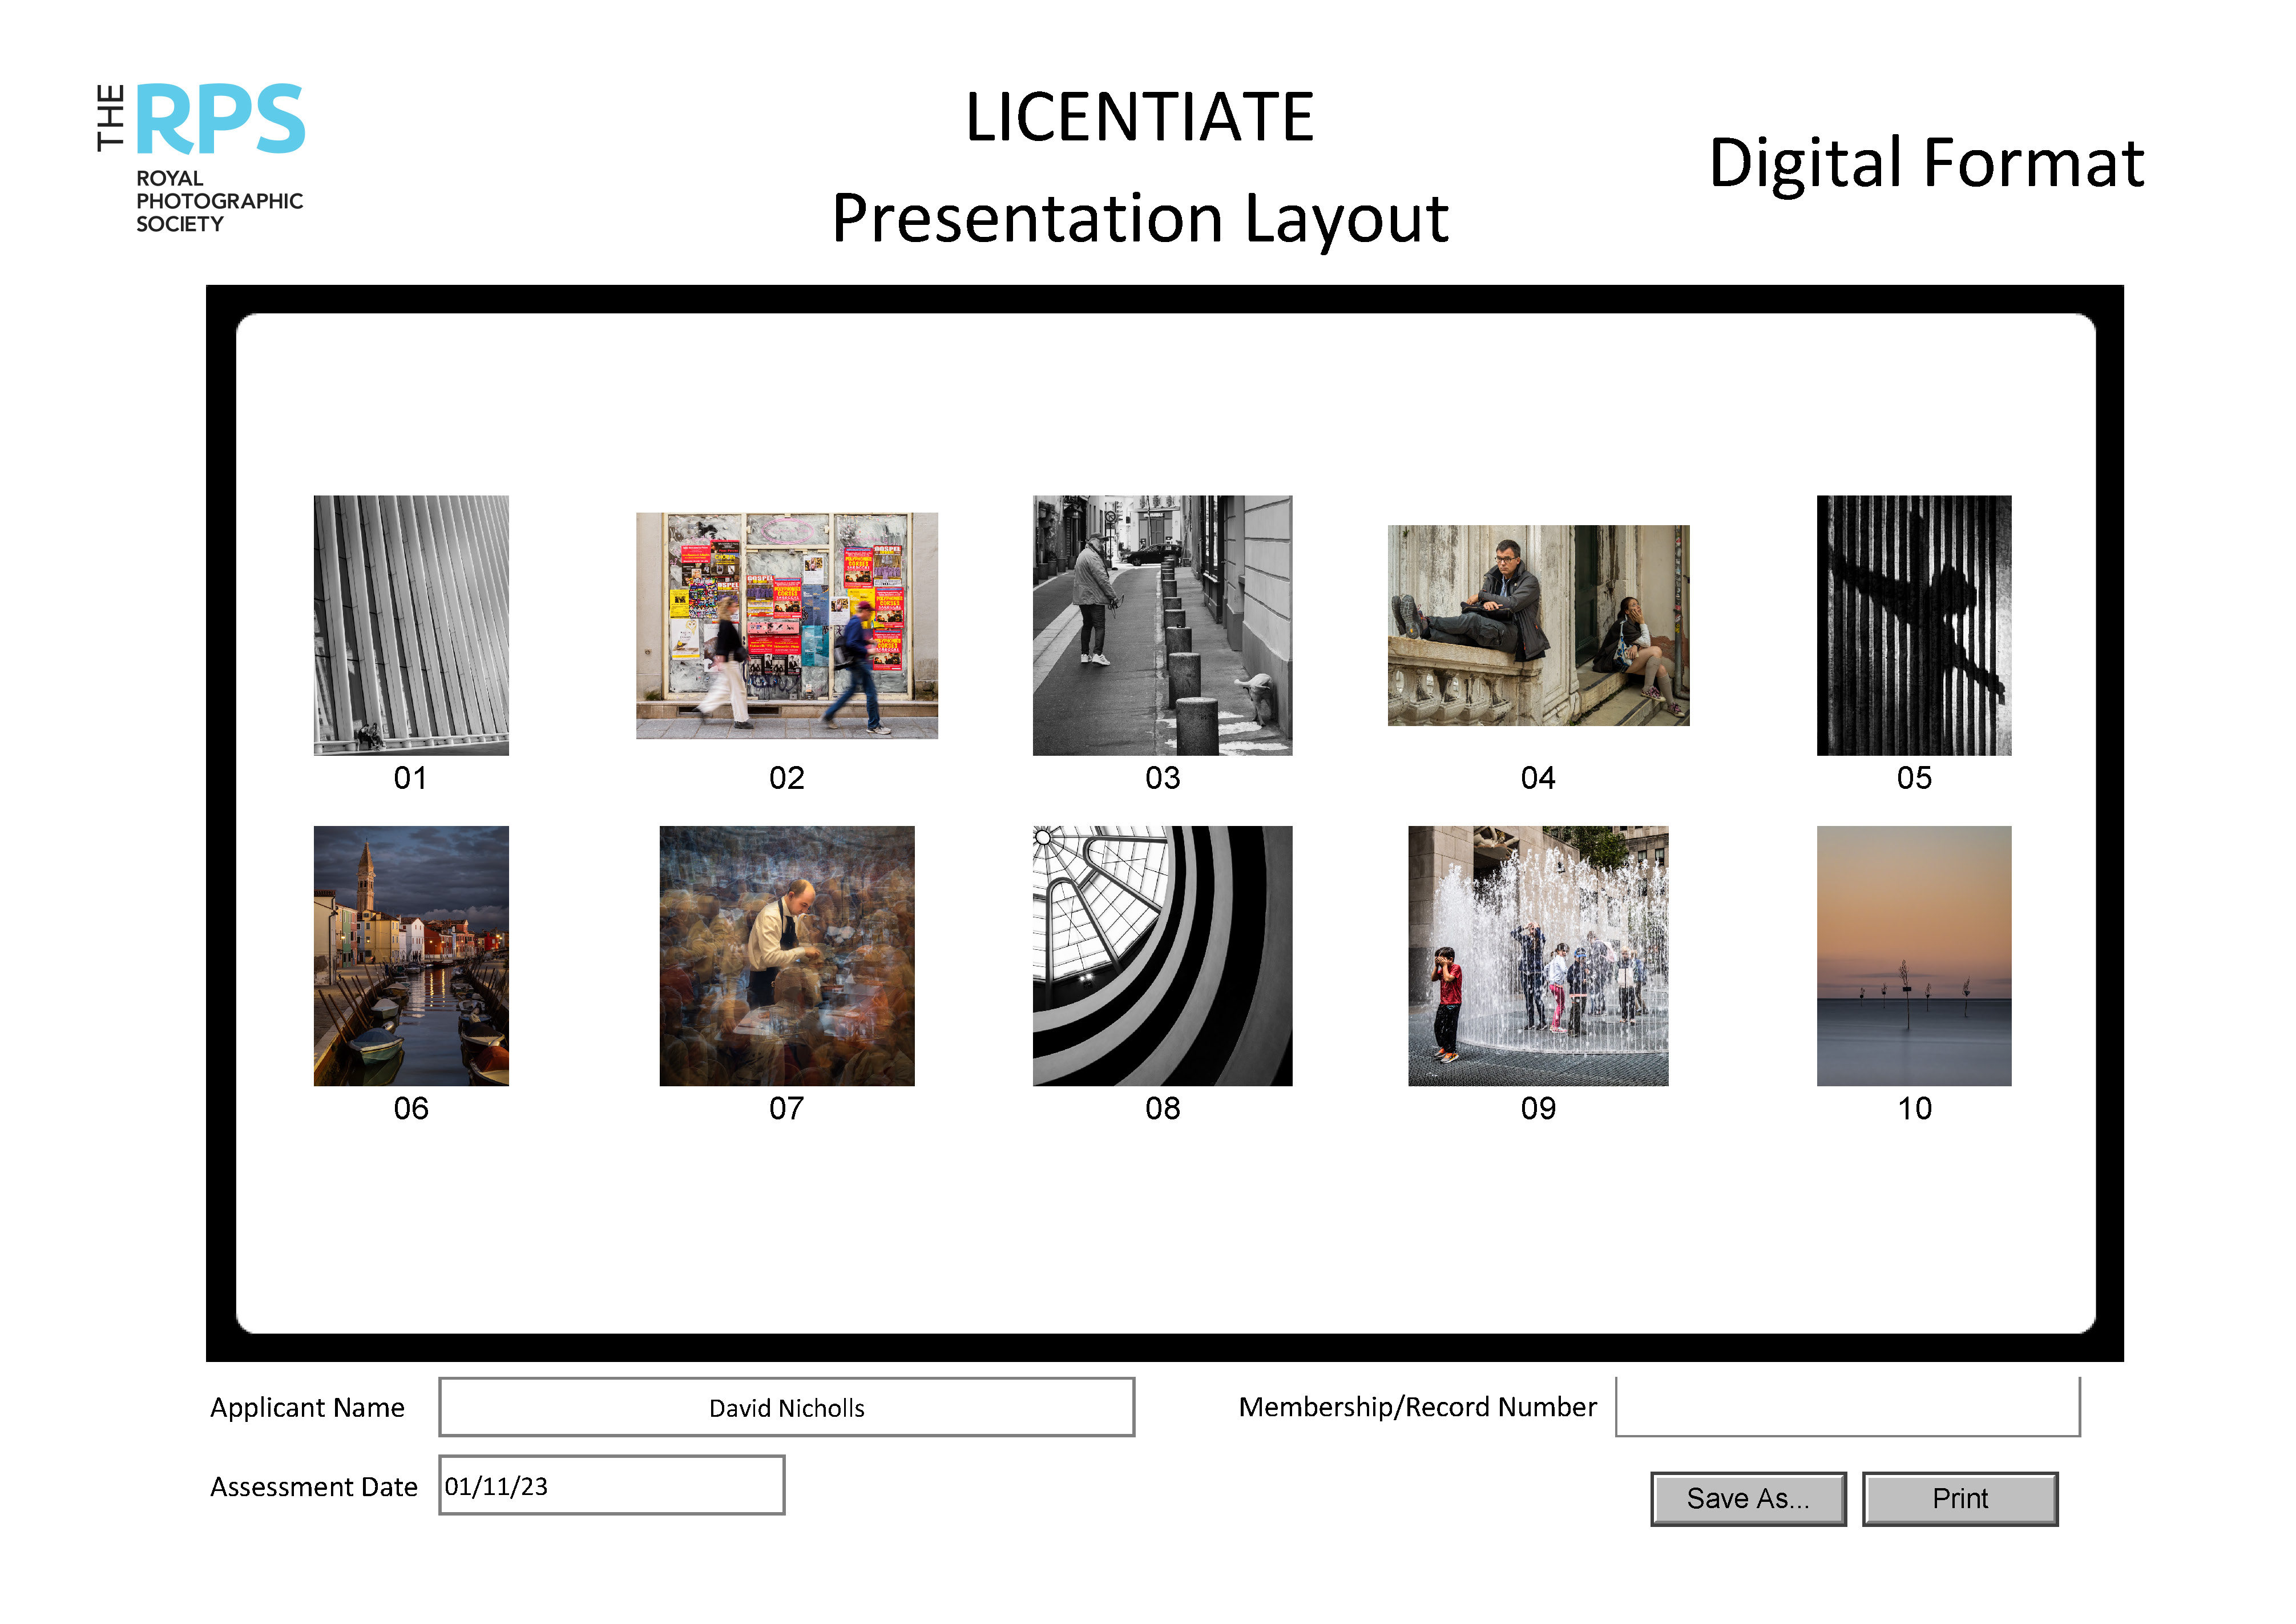Viewport: 2296px width, 1624px height.
Task: Click the Assessment Date field showing 01/11/23
Action: pyautogui.click(x=611, y=1485)
